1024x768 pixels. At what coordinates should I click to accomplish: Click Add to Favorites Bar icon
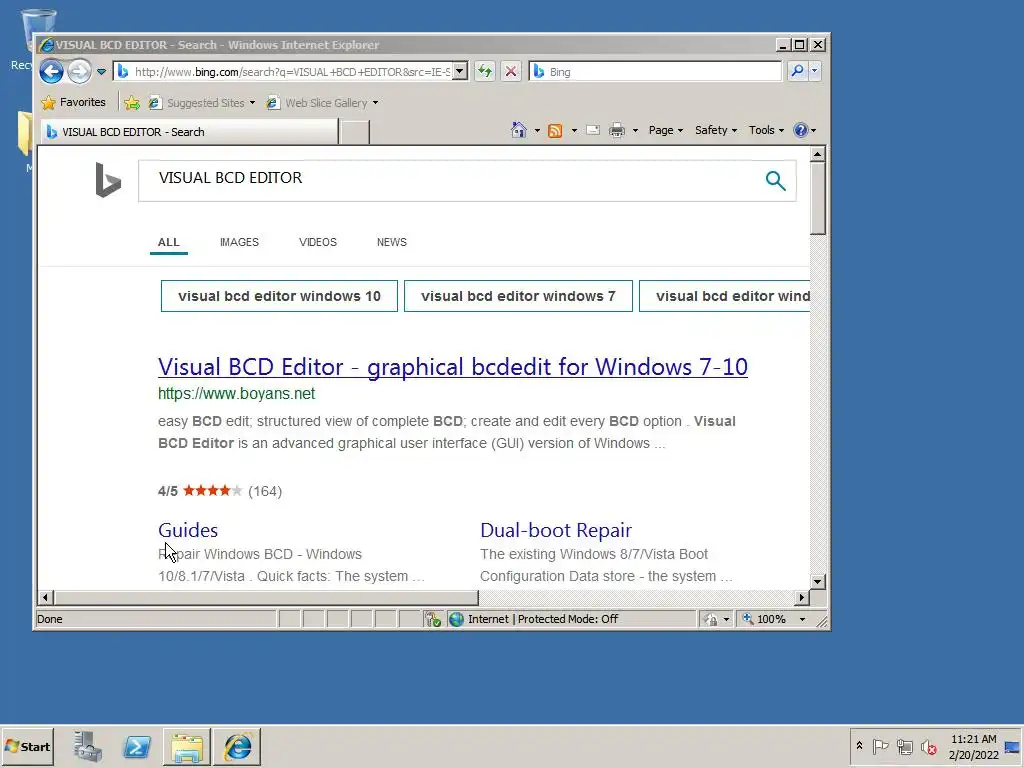coord(132,103)
